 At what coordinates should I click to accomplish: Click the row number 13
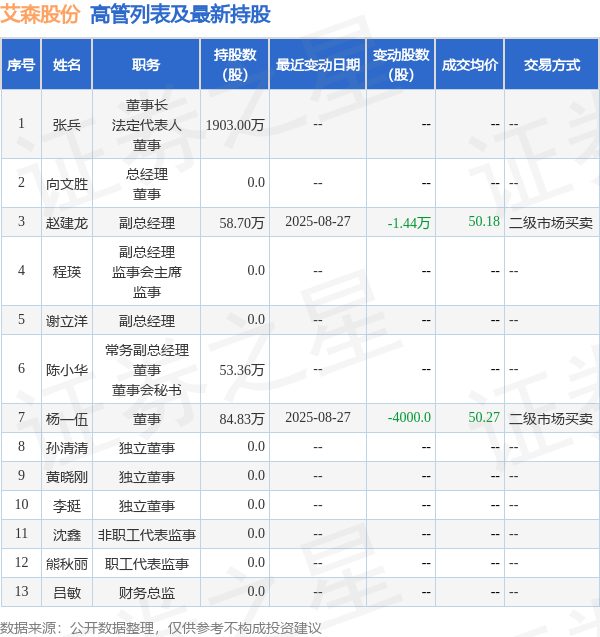(x=21, y=591)
